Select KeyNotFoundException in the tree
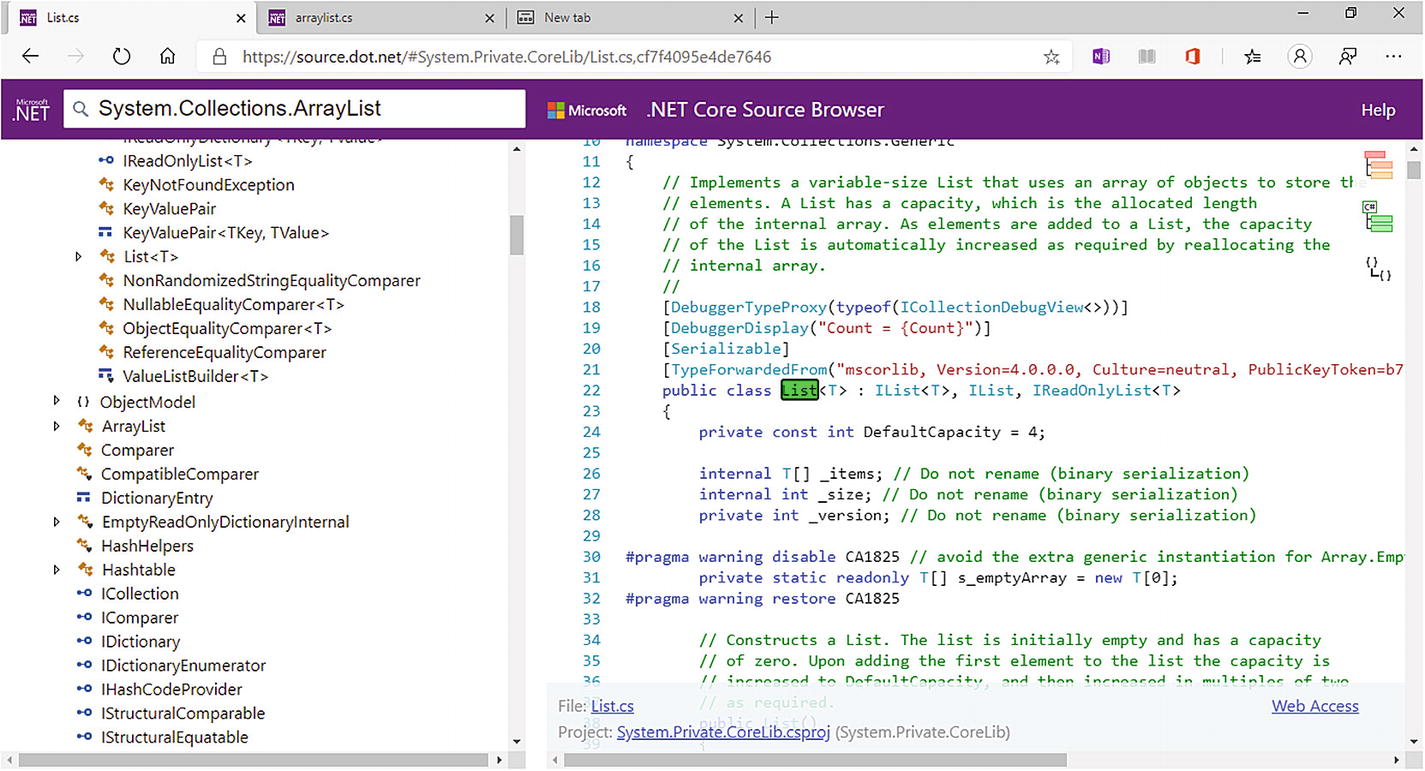The height and width of the screenshot is (771, 1425). coord(208,185)
